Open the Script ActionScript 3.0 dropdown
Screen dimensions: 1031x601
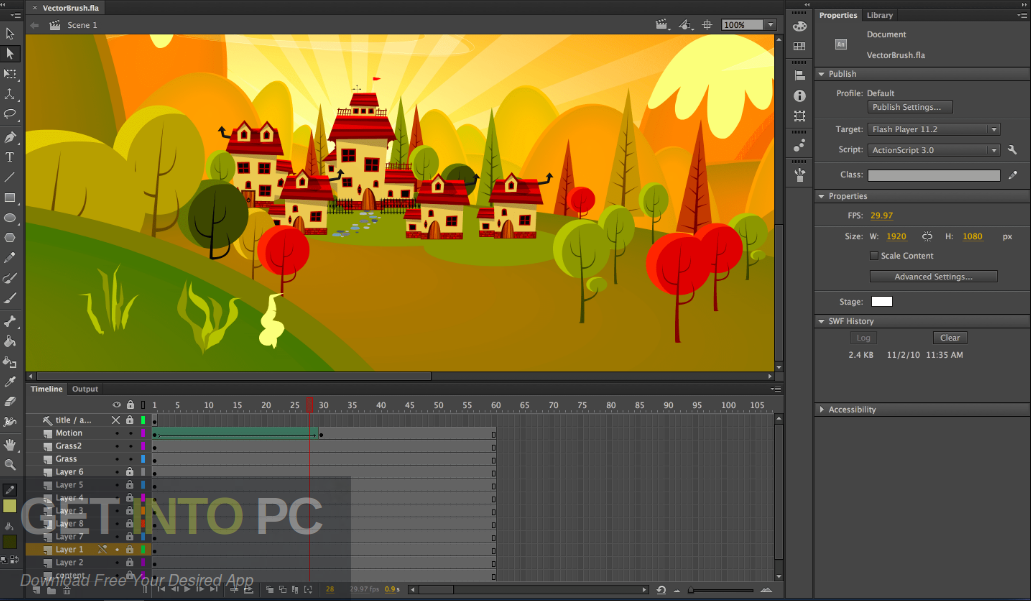934,150
